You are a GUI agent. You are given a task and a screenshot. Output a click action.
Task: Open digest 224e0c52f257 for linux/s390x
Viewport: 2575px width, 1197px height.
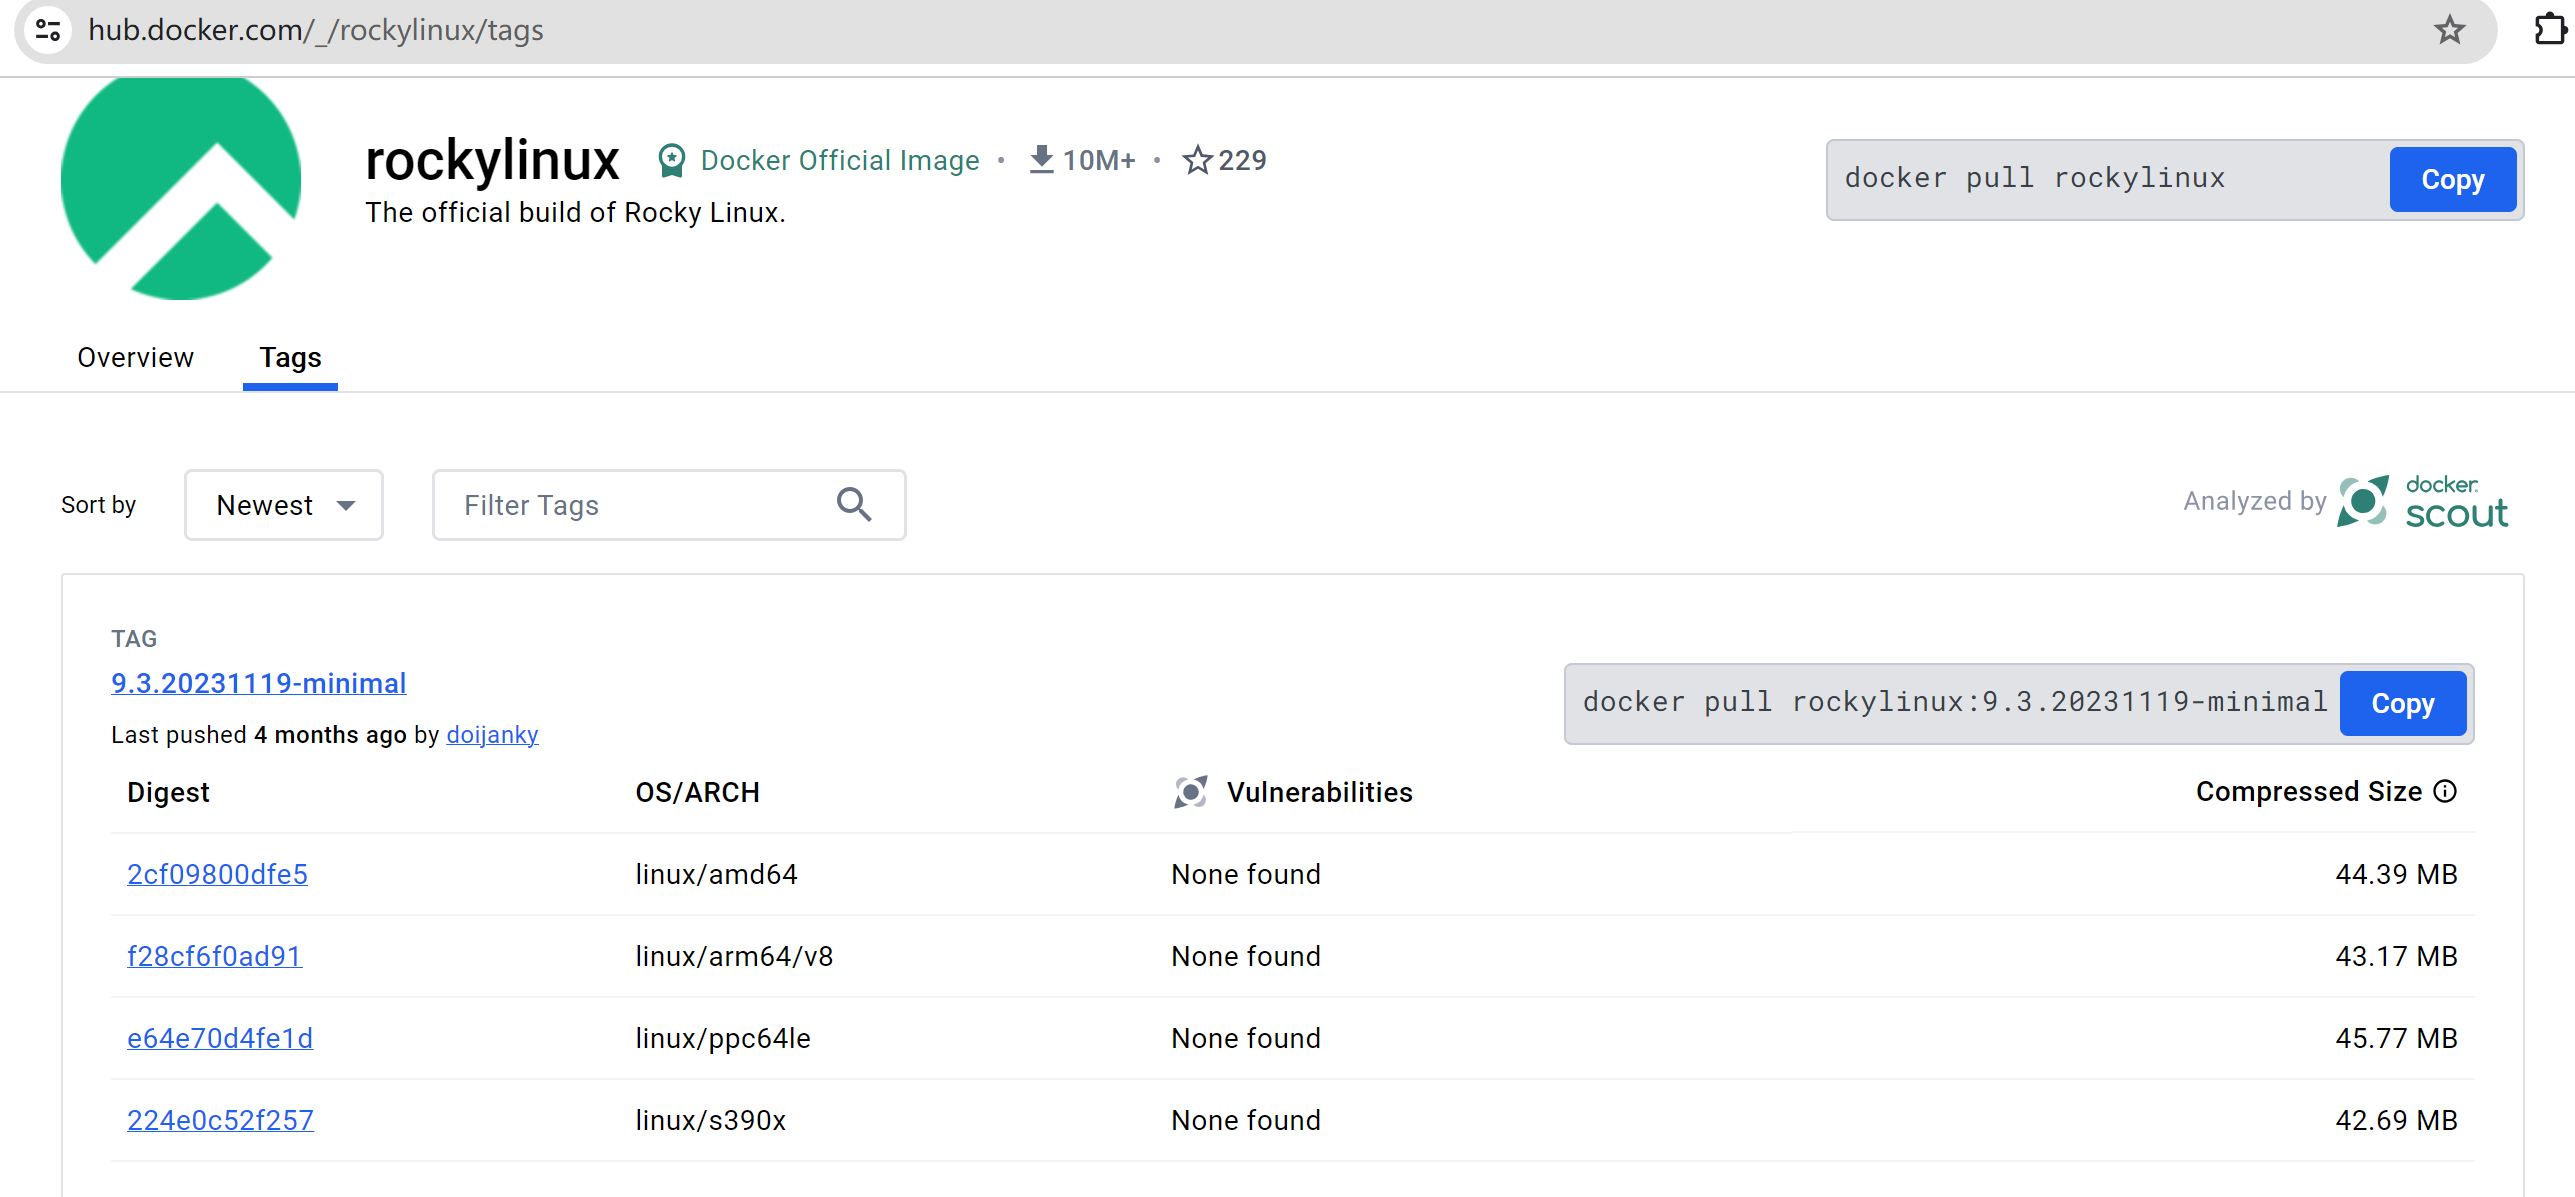[x=220, y=1120]
